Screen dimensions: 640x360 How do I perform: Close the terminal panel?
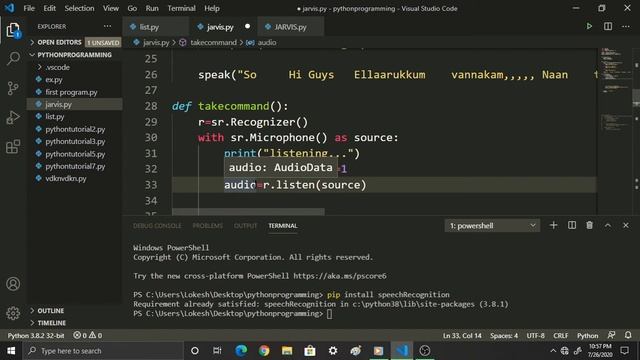626,225
